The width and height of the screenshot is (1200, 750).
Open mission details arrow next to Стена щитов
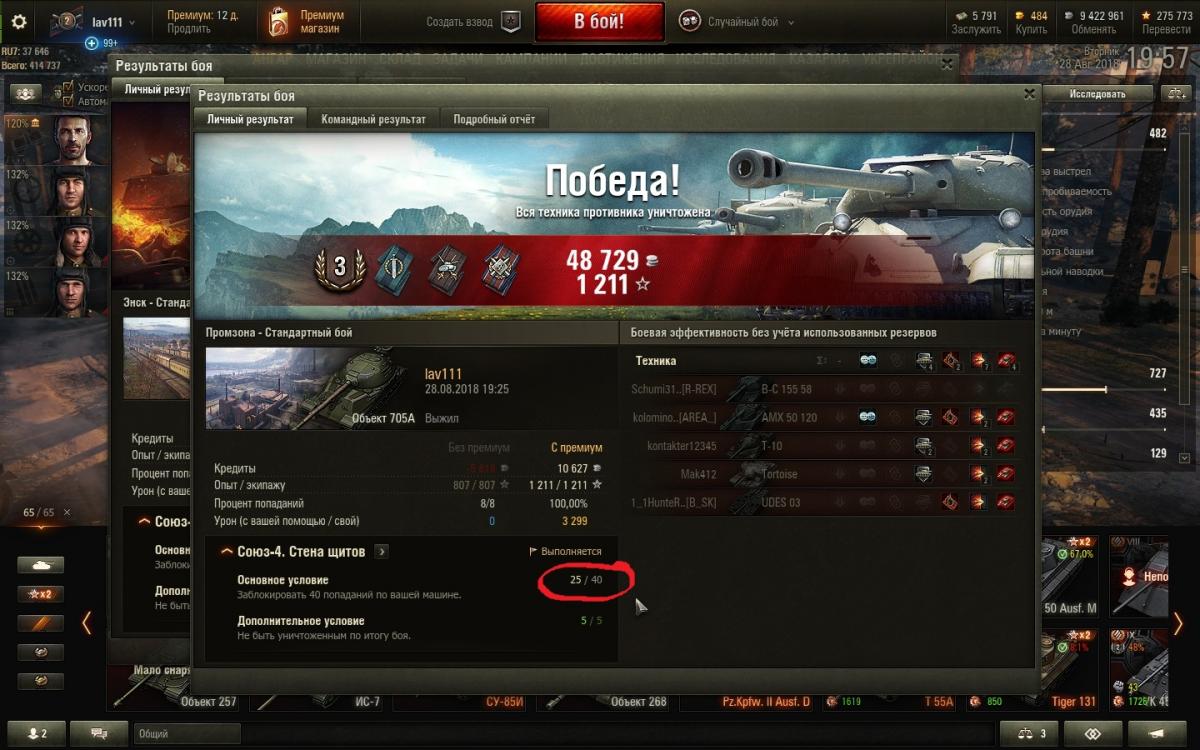click(383, 551)
